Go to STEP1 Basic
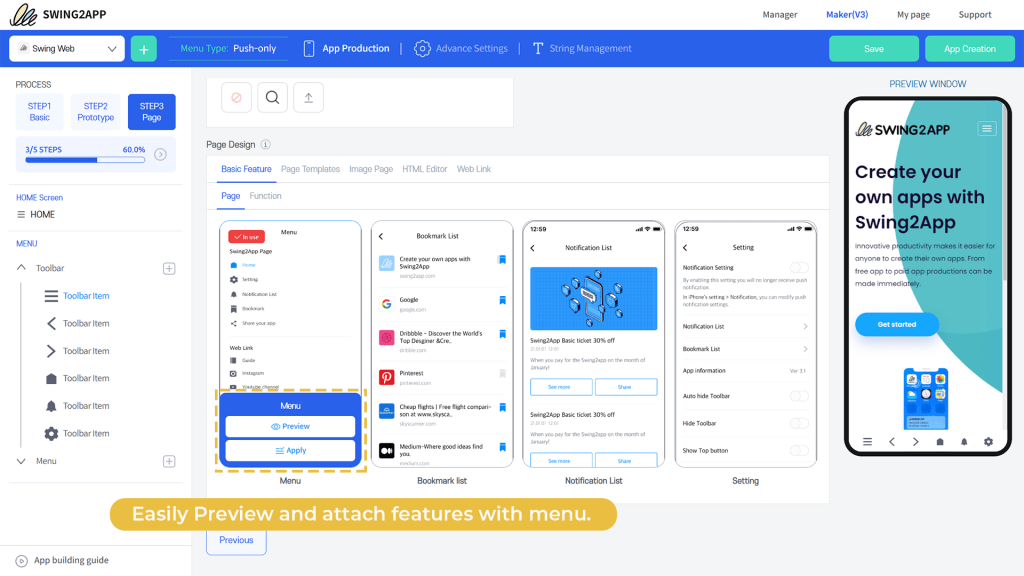1024x576 pixels. tap(39, 112)
